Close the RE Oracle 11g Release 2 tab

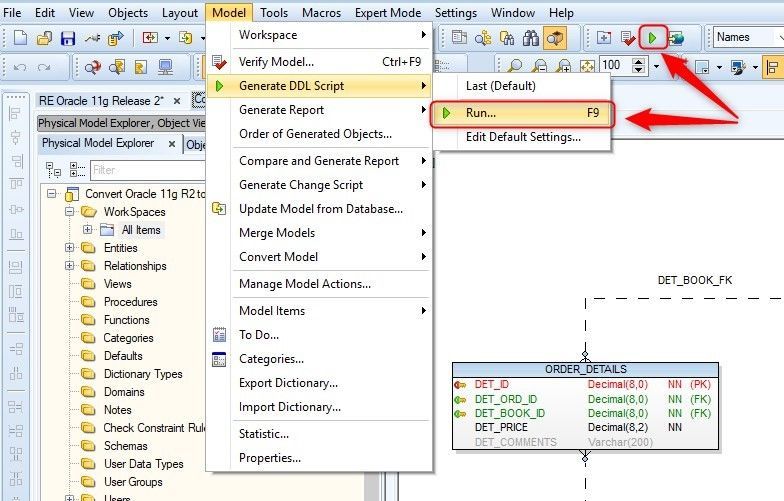click(176, 101)
